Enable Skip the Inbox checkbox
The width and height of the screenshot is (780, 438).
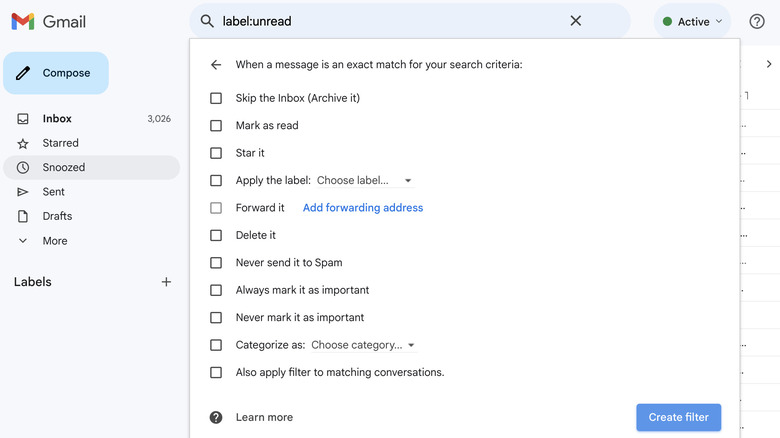216,98
